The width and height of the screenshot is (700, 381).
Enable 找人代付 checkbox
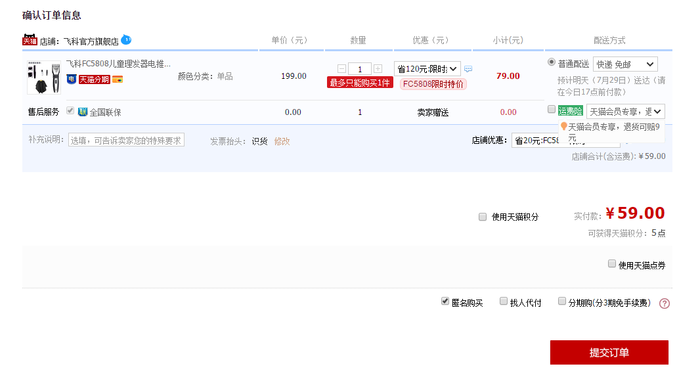pyautogui.click(x=503, y=301)
